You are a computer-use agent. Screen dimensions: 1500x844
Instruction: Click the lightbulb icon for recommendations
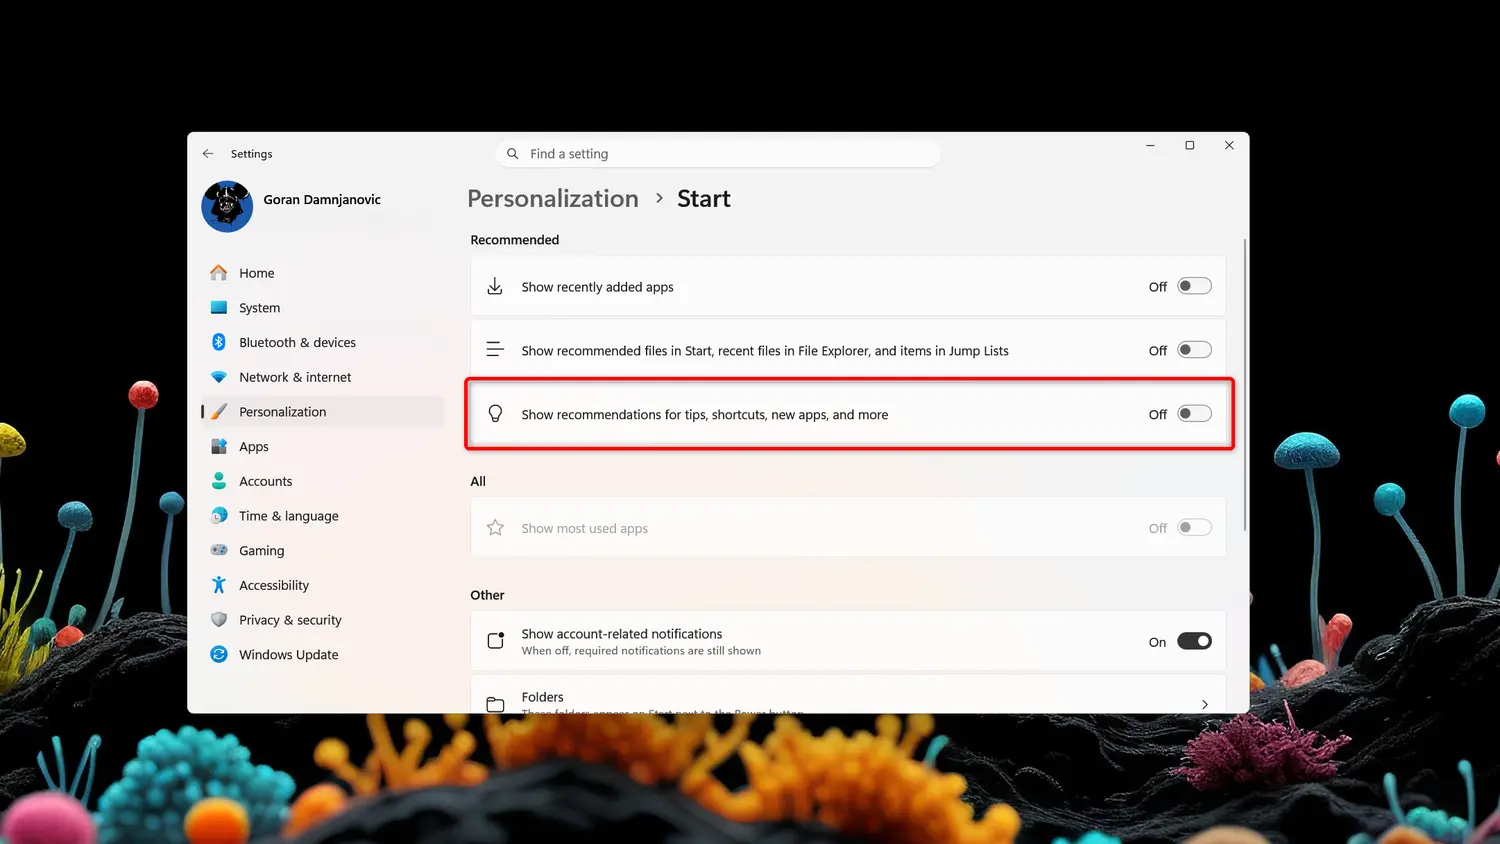pyautogui.click(x=495, y=414)
